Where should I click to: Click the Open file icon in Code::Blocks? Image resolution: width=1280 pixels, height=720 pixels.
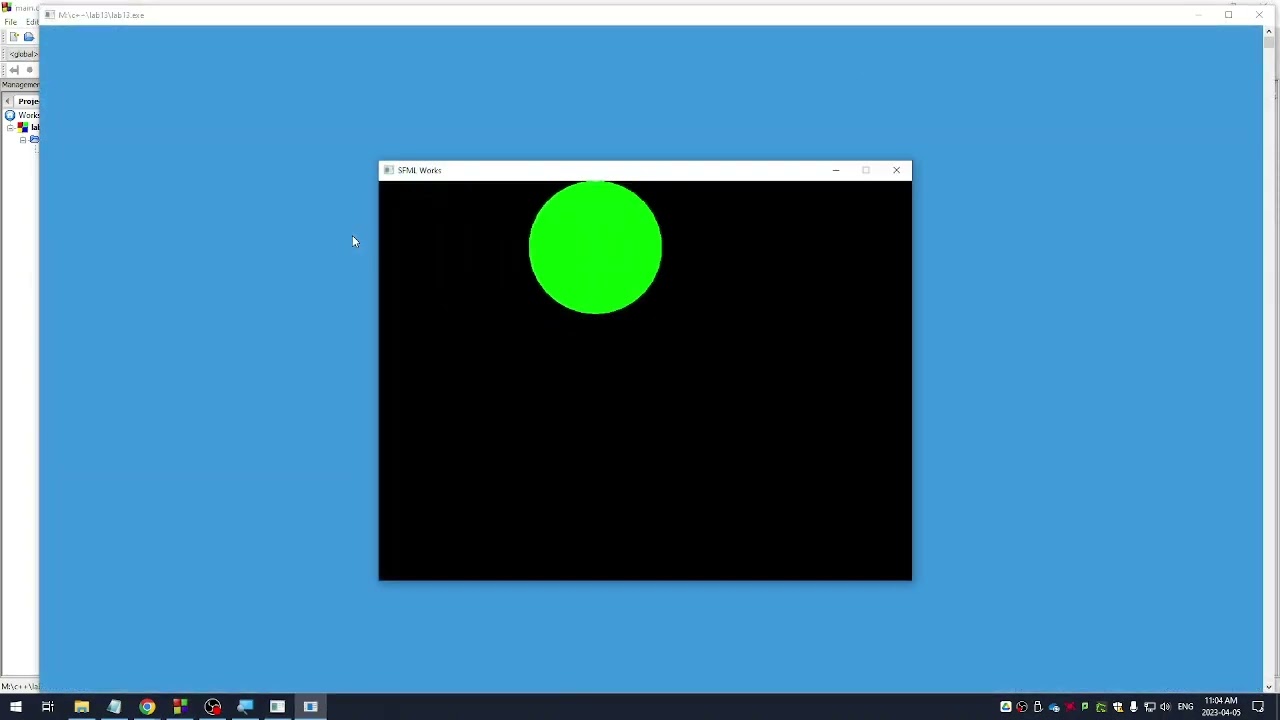[x=29, y=37]
